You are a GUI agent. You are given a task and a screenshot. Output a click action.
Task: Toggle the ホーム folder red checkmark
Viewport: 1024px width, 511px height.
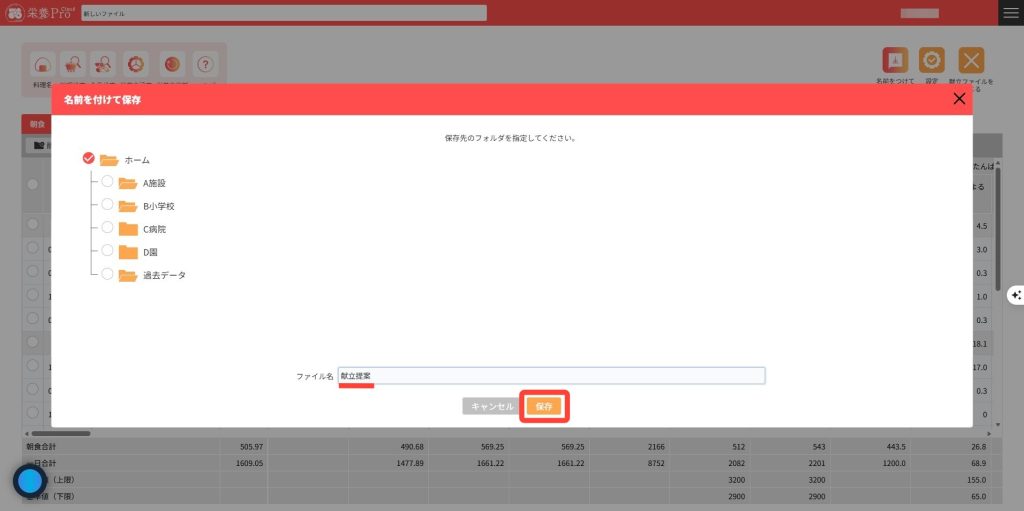89,159
